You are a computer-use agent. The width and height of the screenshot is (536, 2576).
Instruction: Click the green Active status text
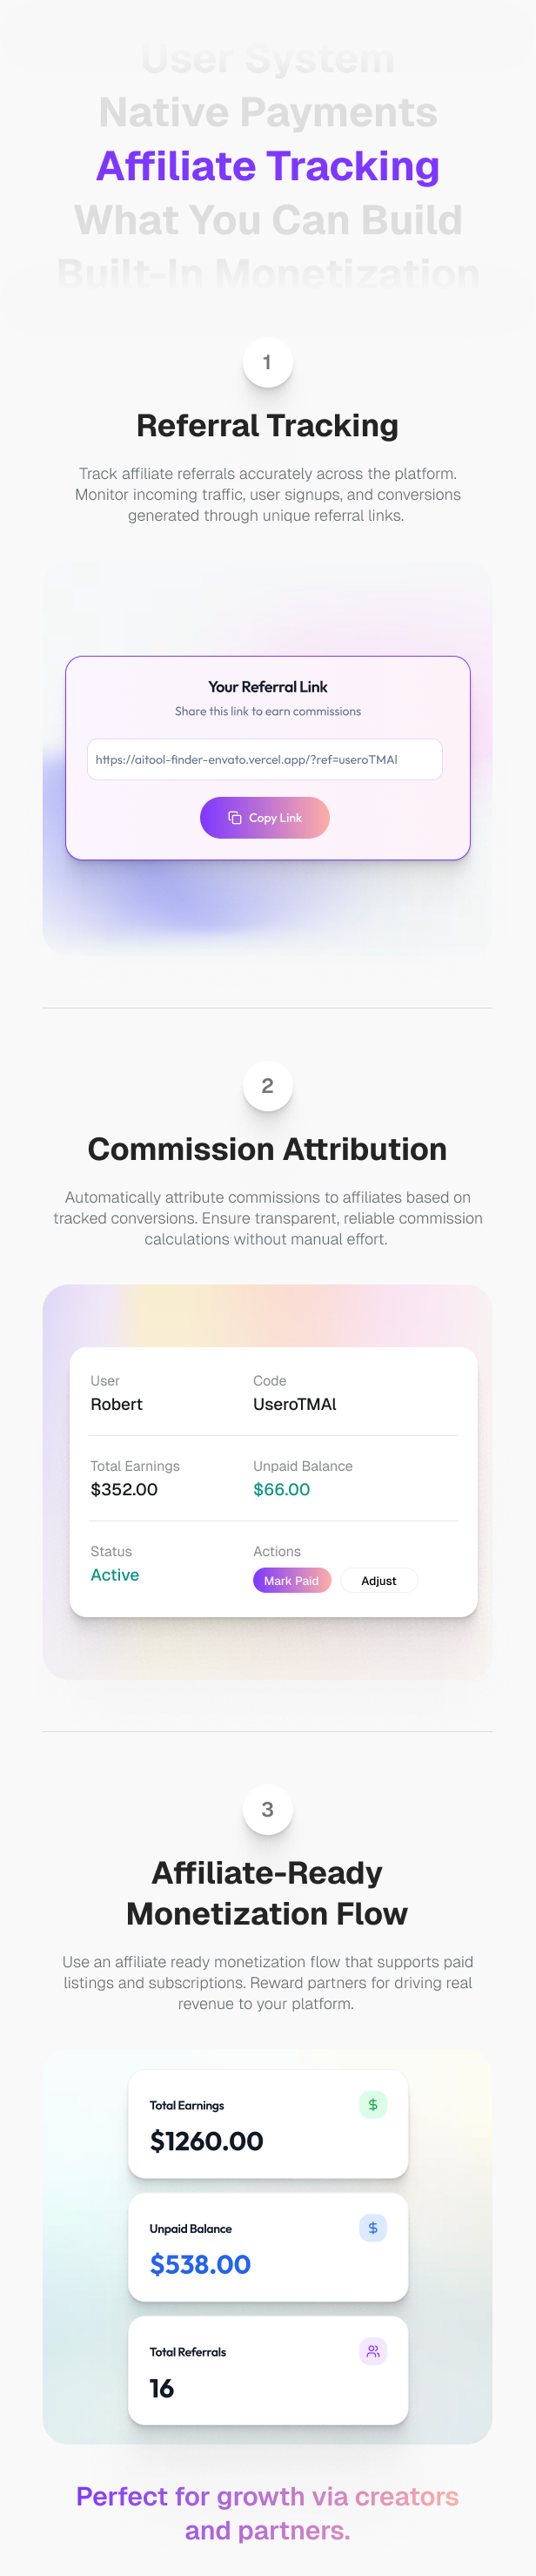[115, 1574]
